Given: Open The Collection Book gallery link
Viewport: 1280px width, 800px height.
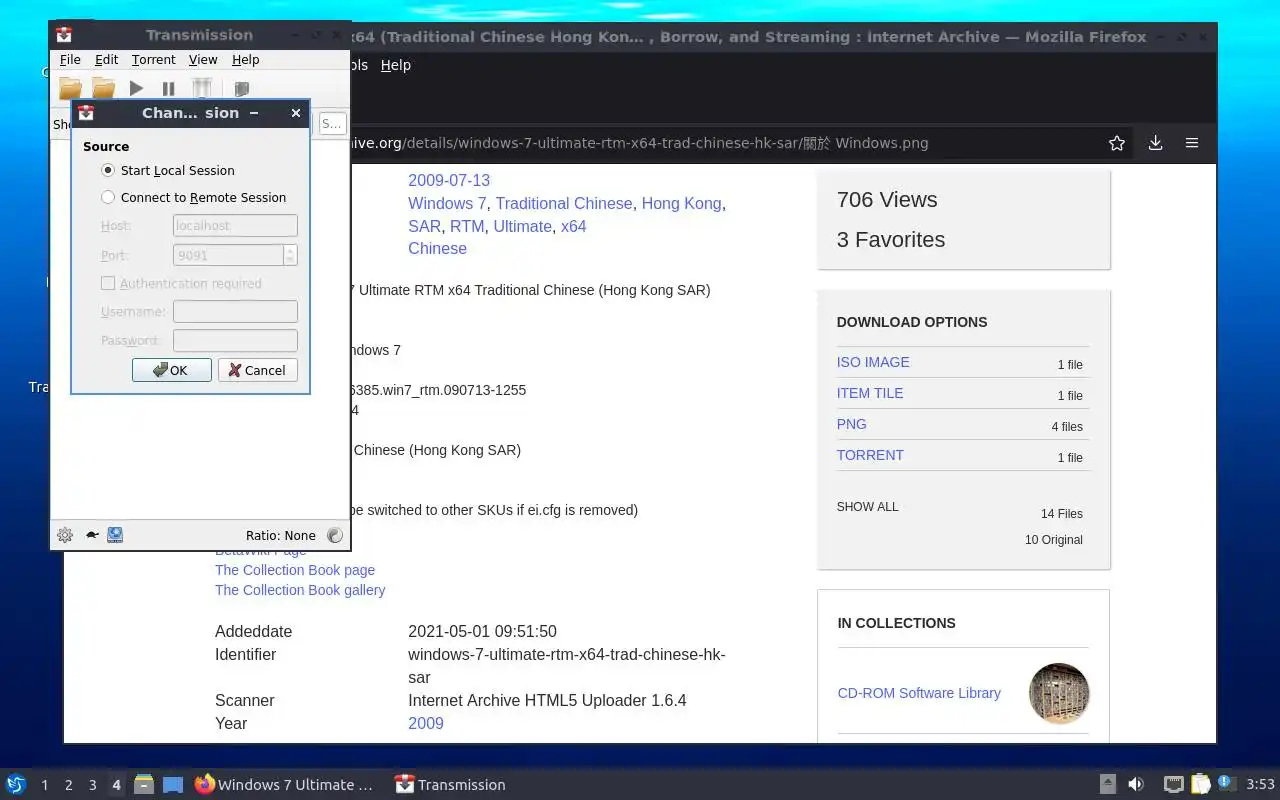Looking at the screenshot, I should [300, 590].
